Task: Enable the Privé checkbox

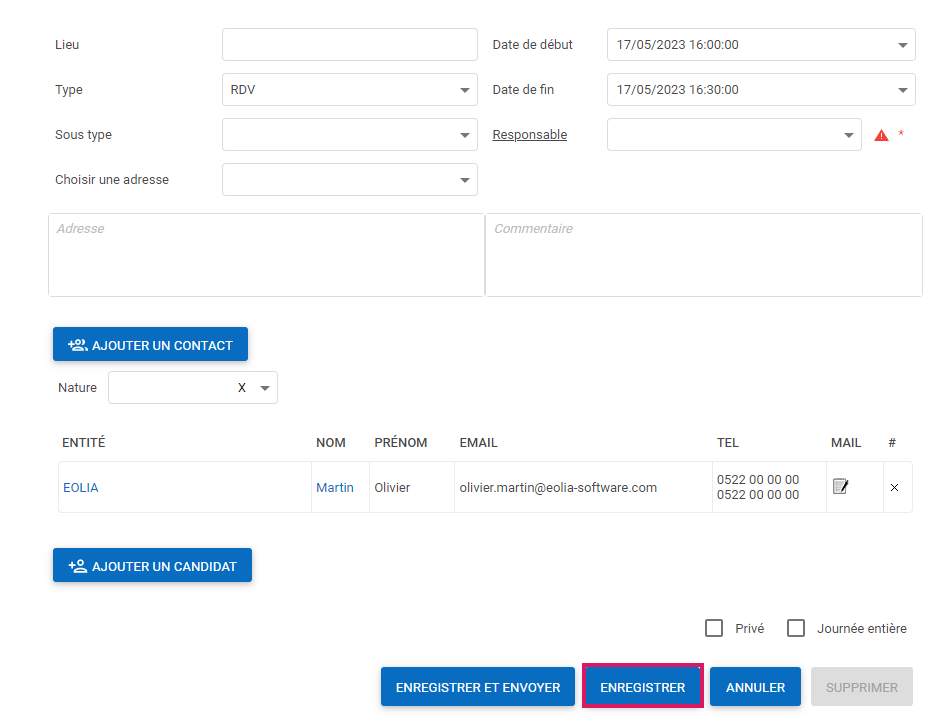Action: [x=714, y=628]
